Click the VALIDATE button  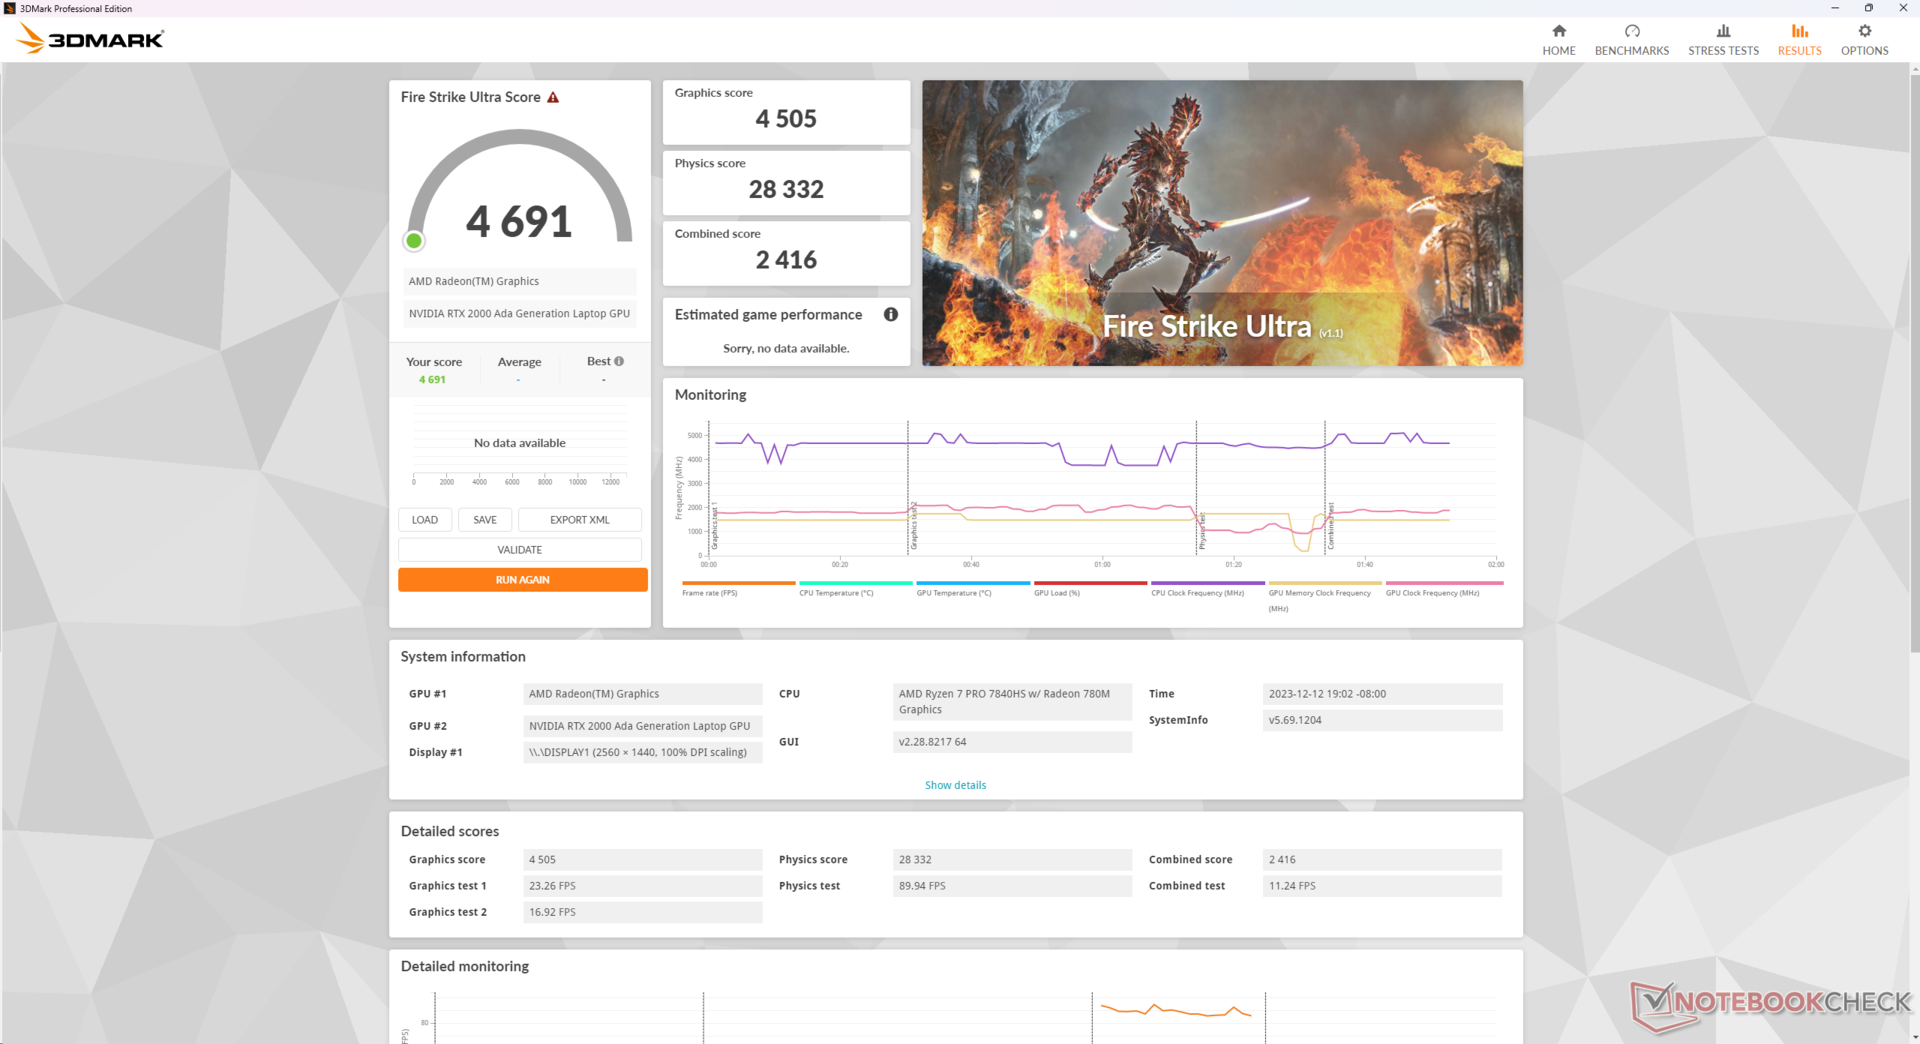519,550
